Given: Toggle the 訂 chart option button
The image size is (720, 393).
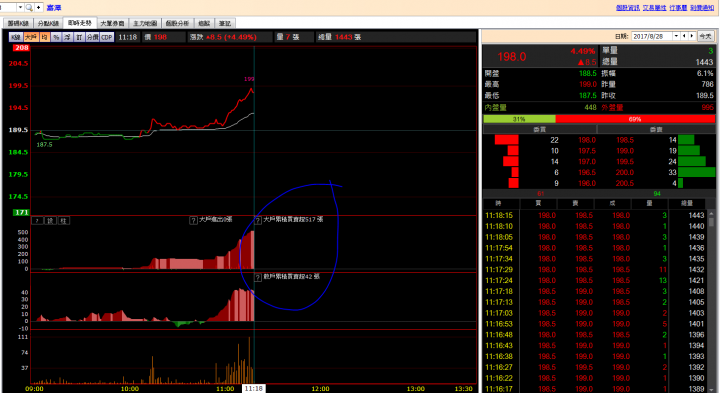Looking at the screenshot, I should 79,37.
